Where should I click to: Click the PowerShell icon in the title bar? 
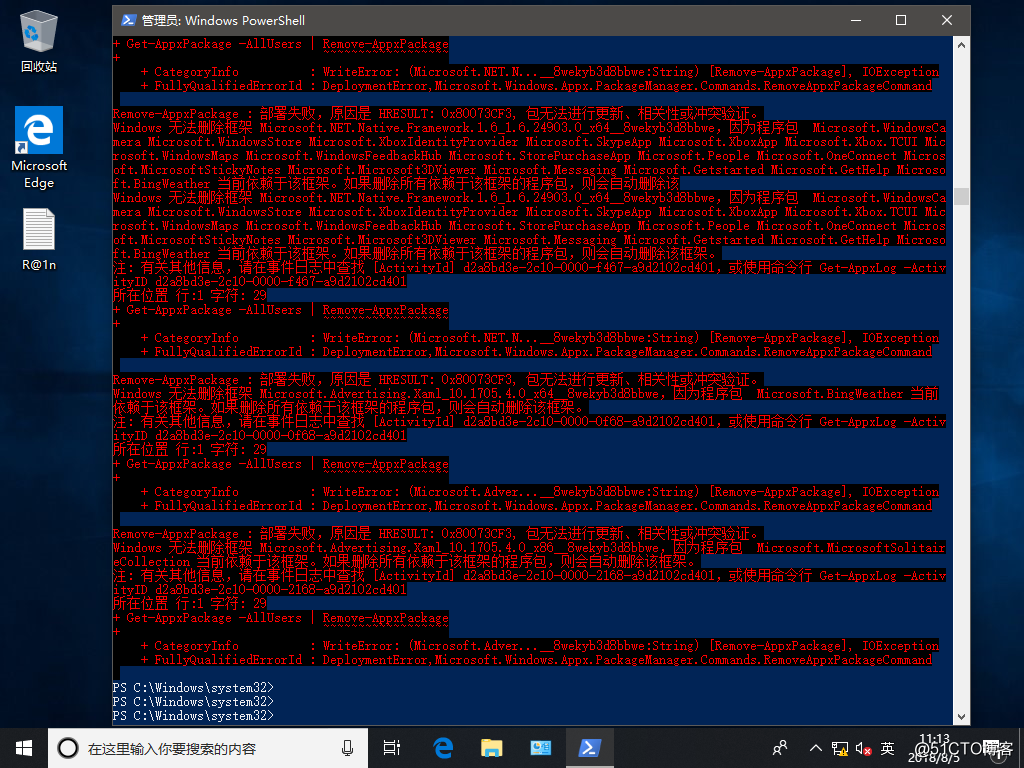(x=129, y=20)
